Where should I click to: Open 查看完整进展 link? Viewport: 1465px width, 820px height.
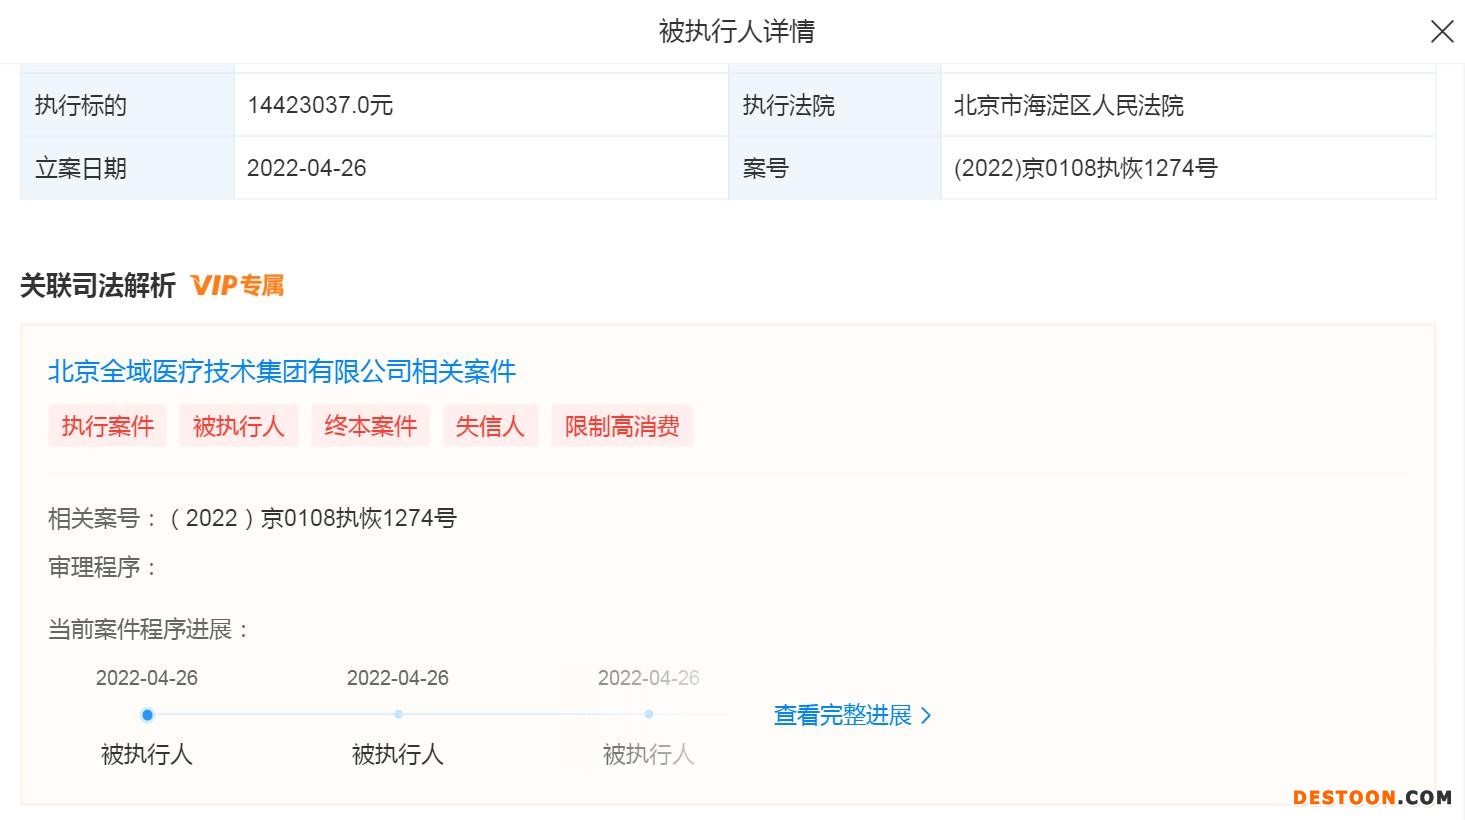[842, 716]
